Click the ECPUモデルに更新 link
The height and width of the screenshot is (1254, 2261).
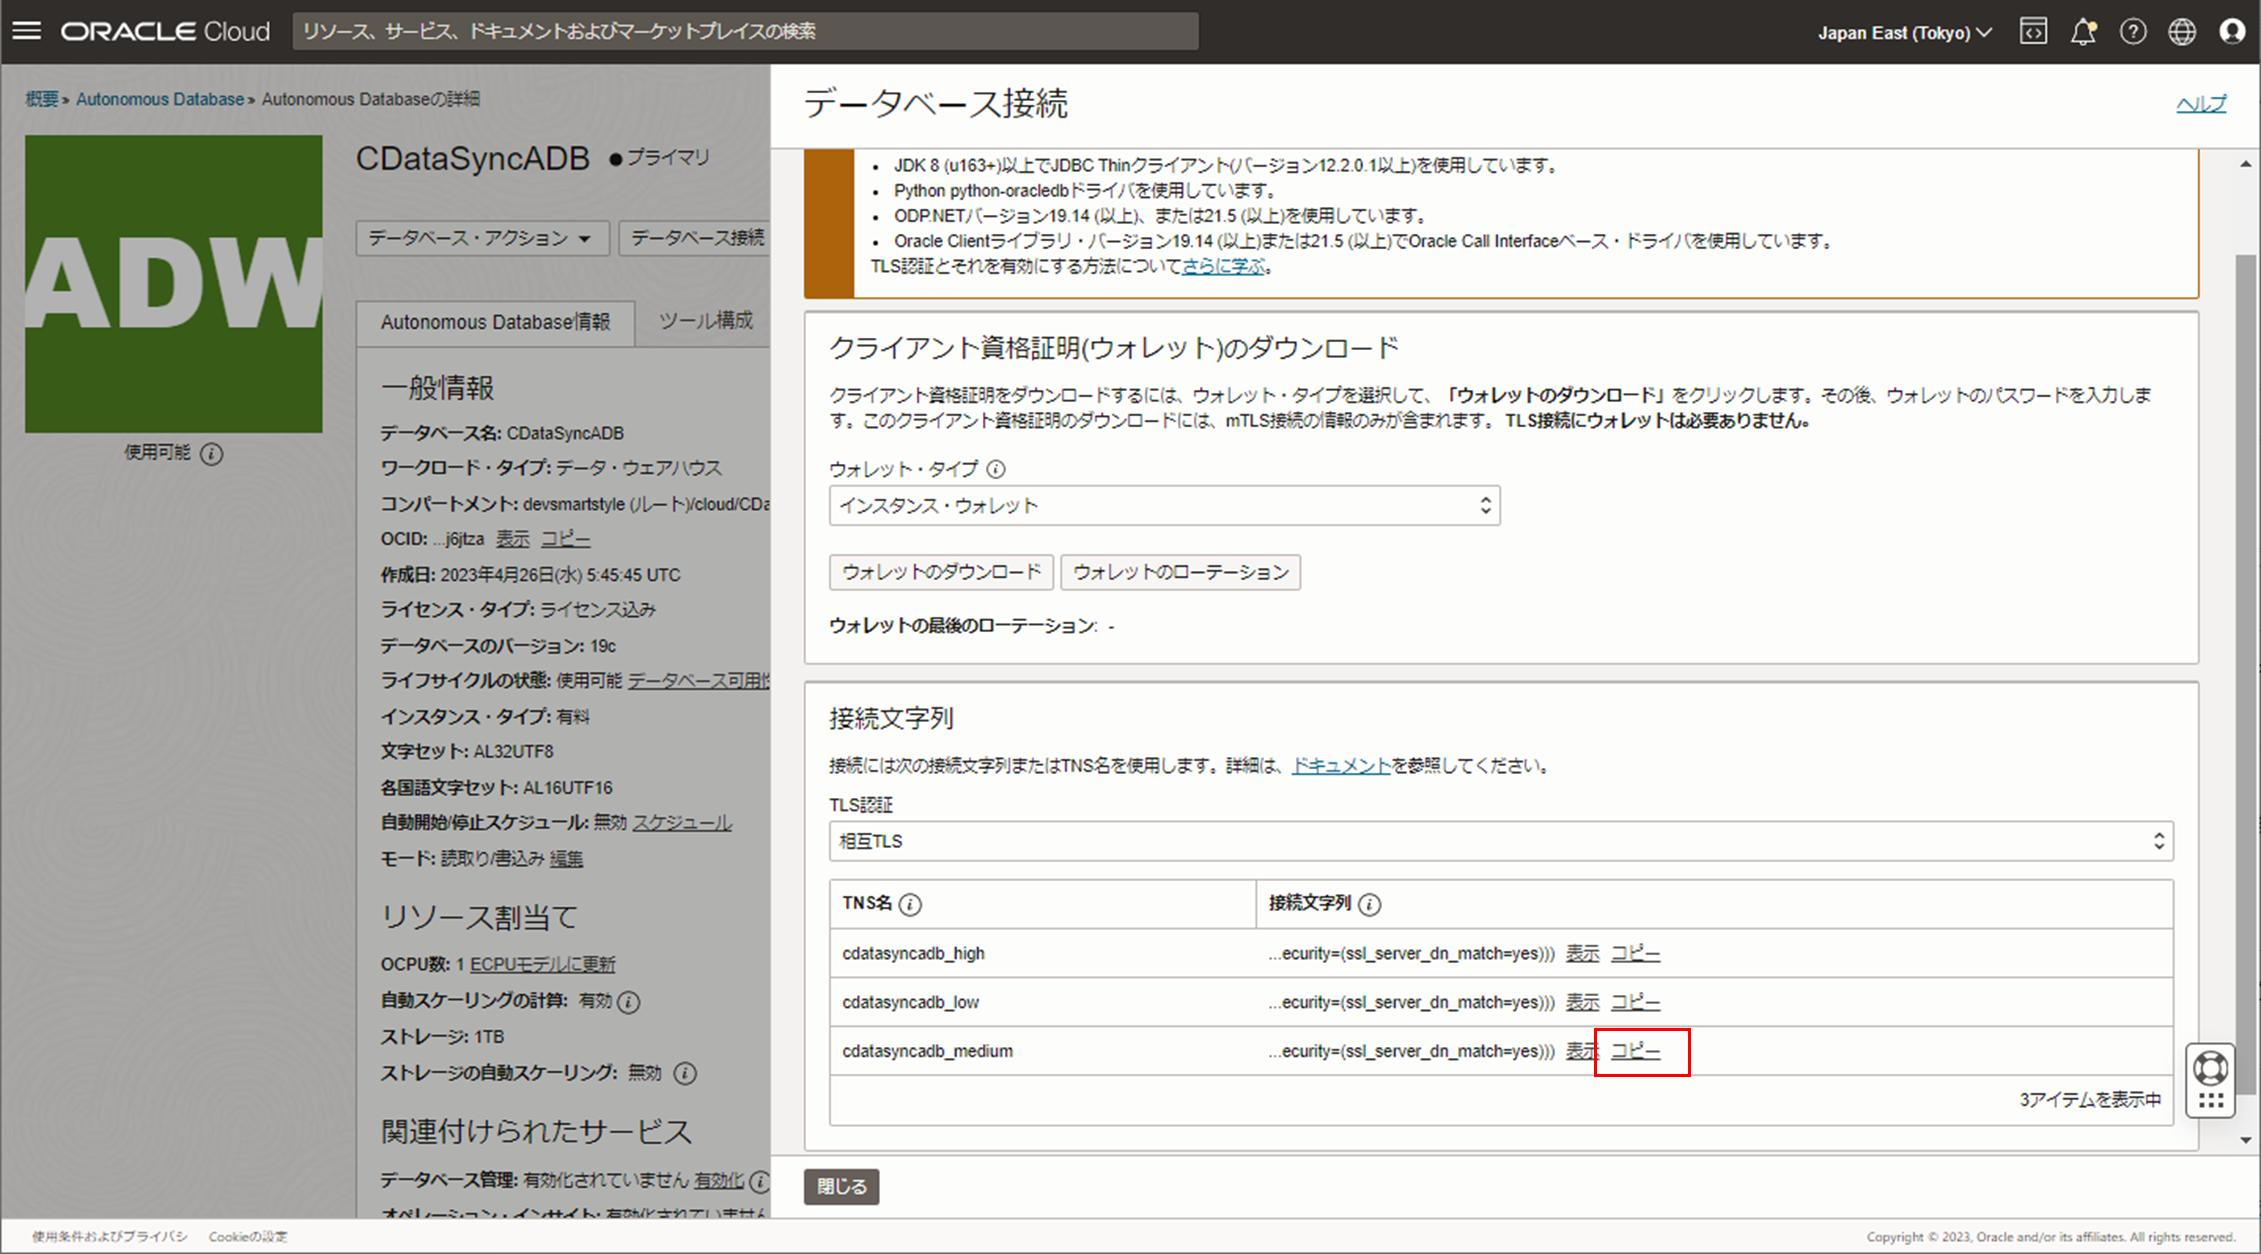point(543,965)
